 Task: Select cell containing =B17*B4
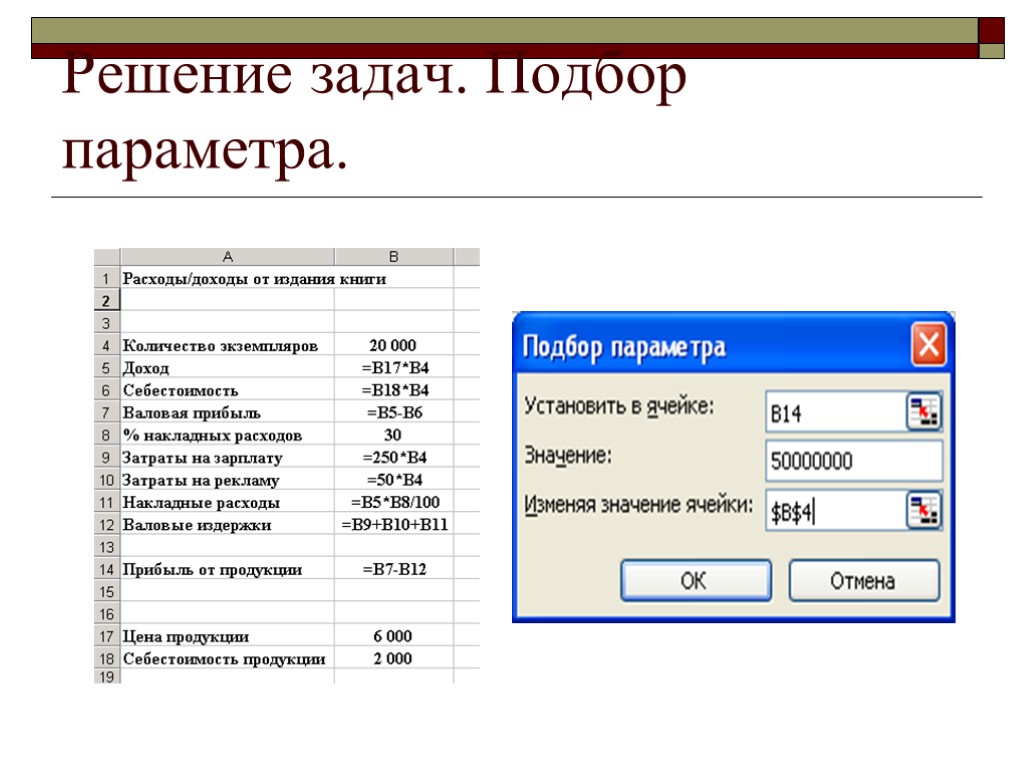click(394, 367)
